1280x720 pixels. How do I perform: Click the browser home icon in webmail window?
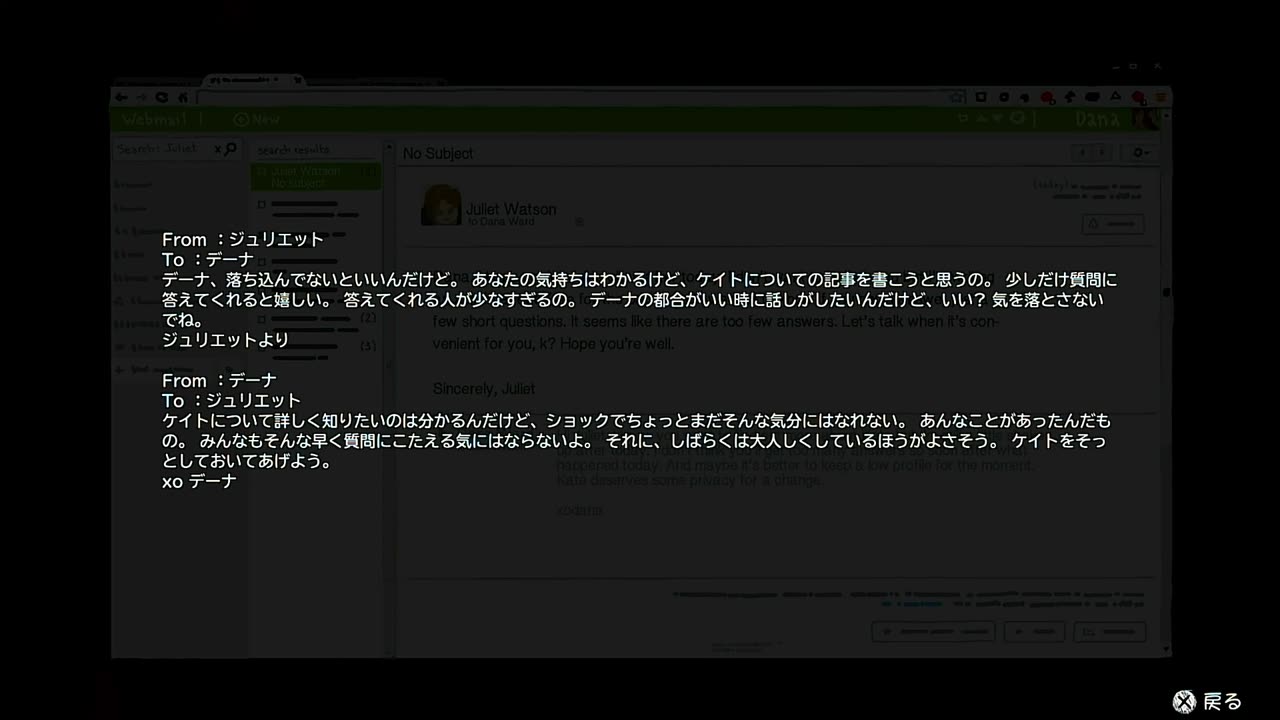[x=183, y=97]
